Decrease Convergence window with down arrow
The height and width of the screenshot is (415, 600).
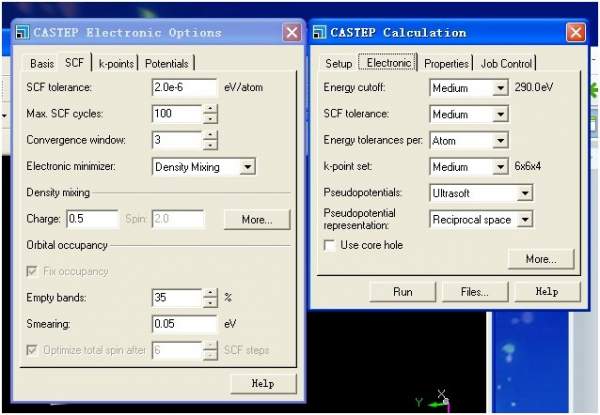pos(210,145)
